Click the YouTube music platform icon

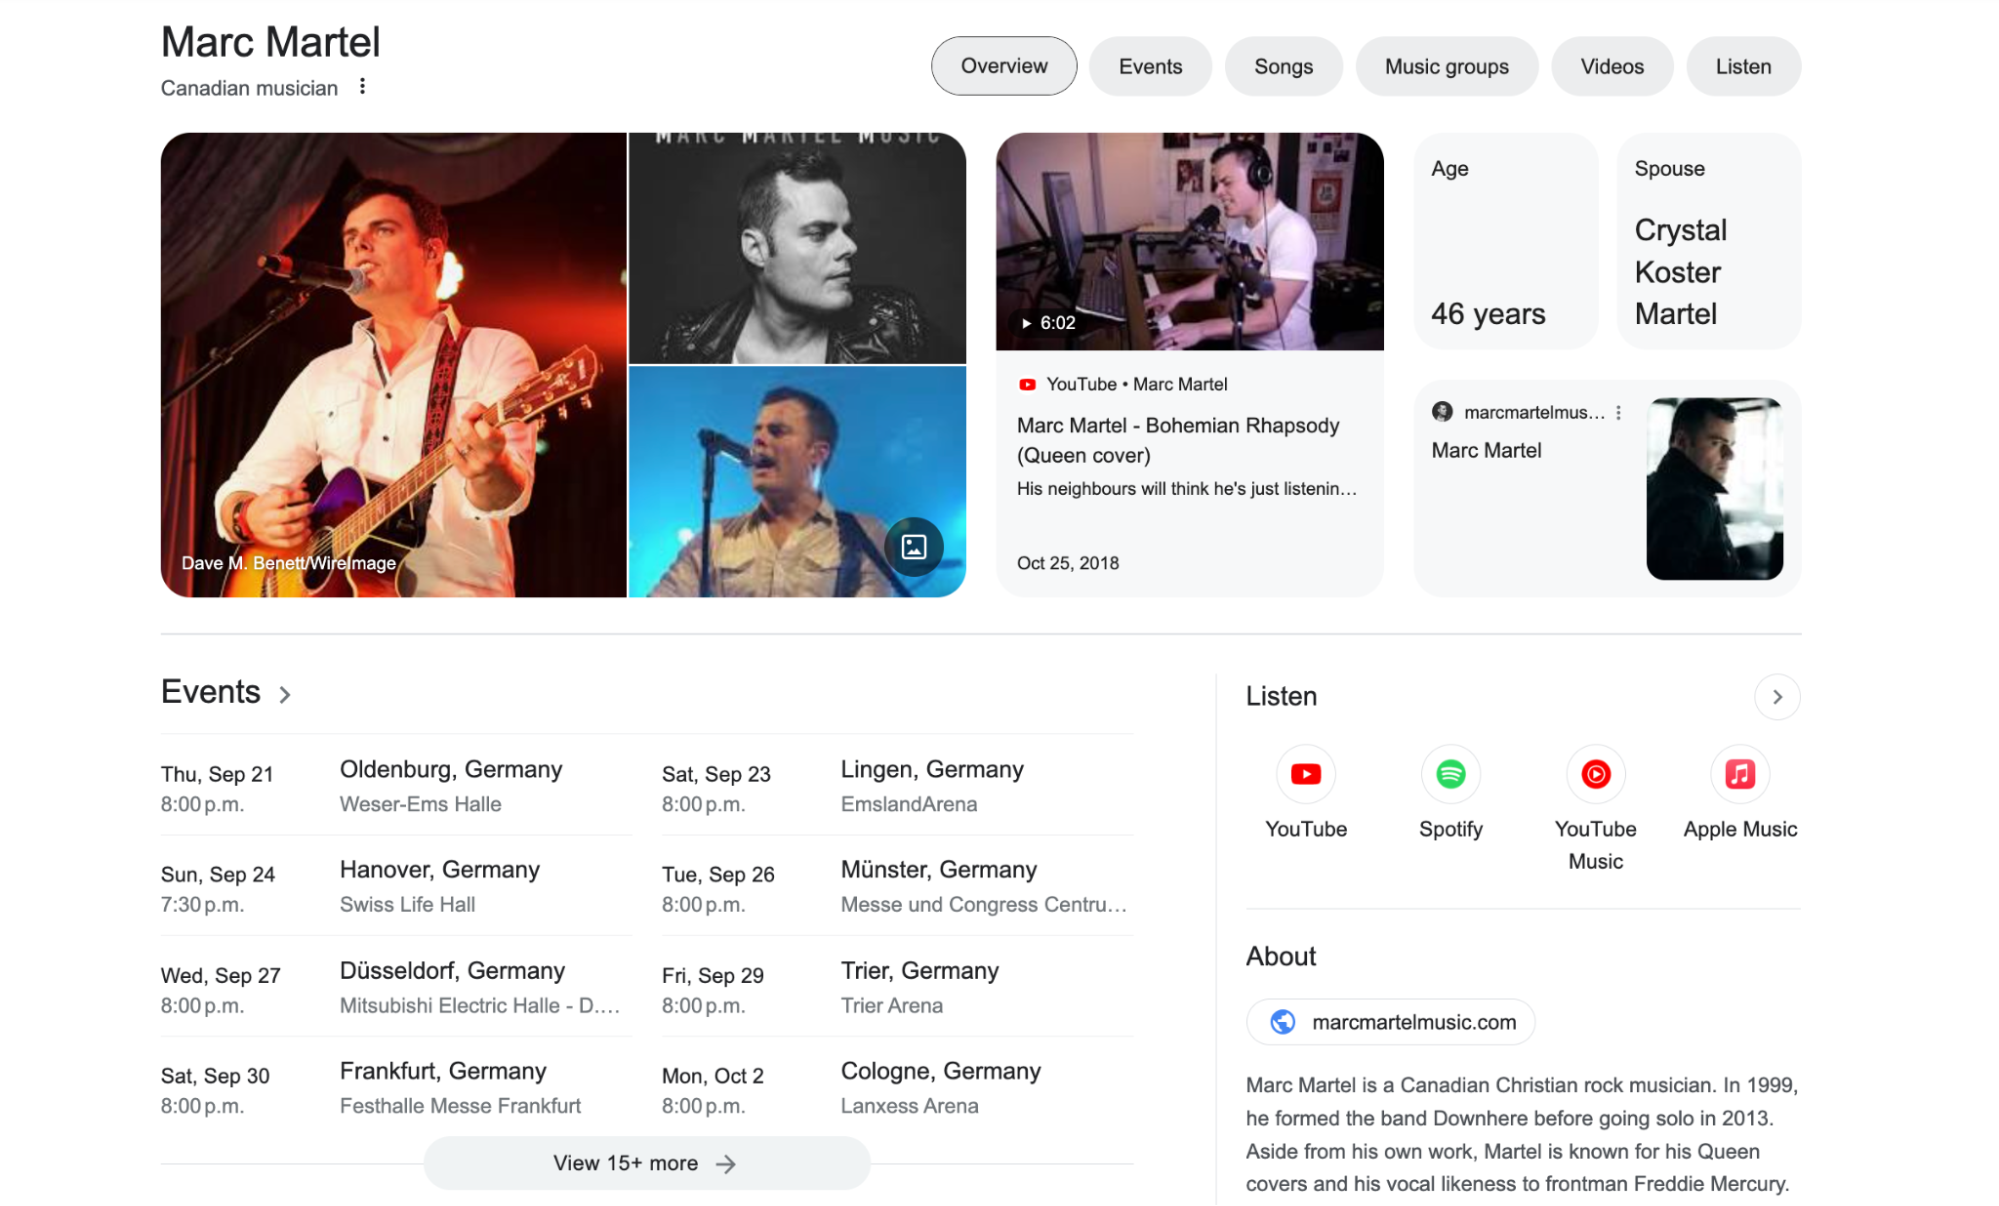1593,774
